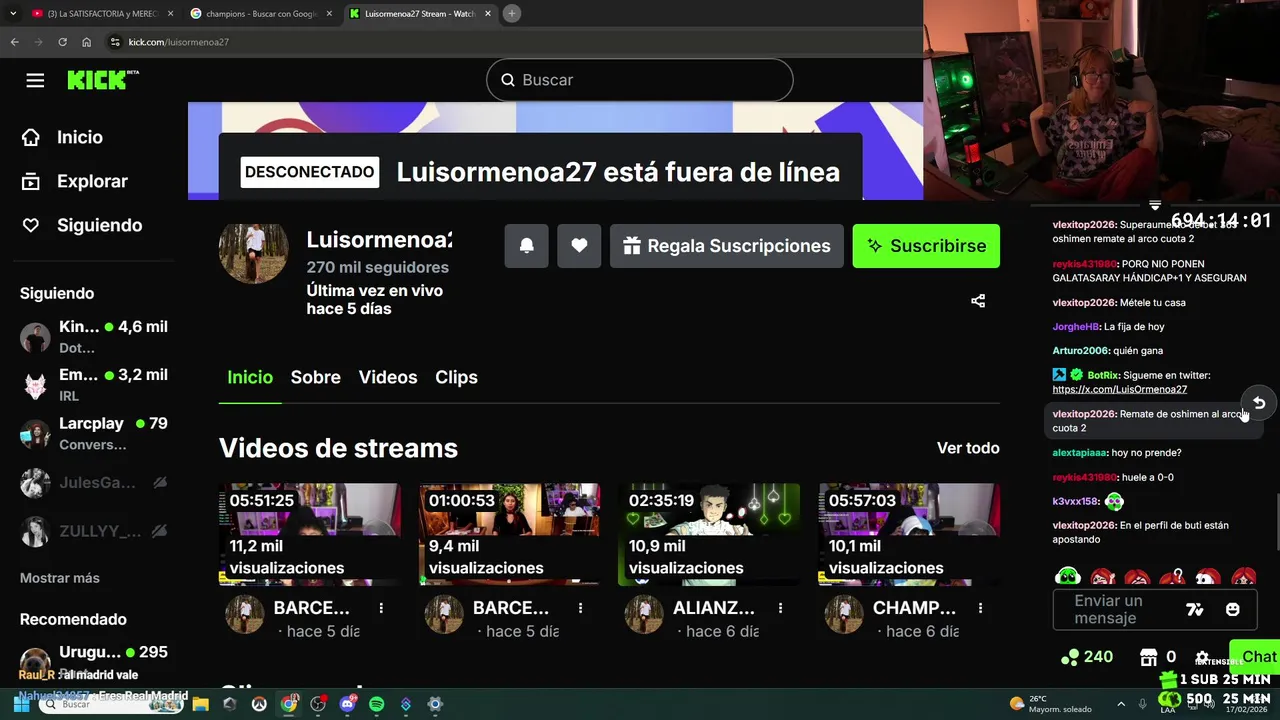Open options menu for CHAMP... video

pos(980,608)
